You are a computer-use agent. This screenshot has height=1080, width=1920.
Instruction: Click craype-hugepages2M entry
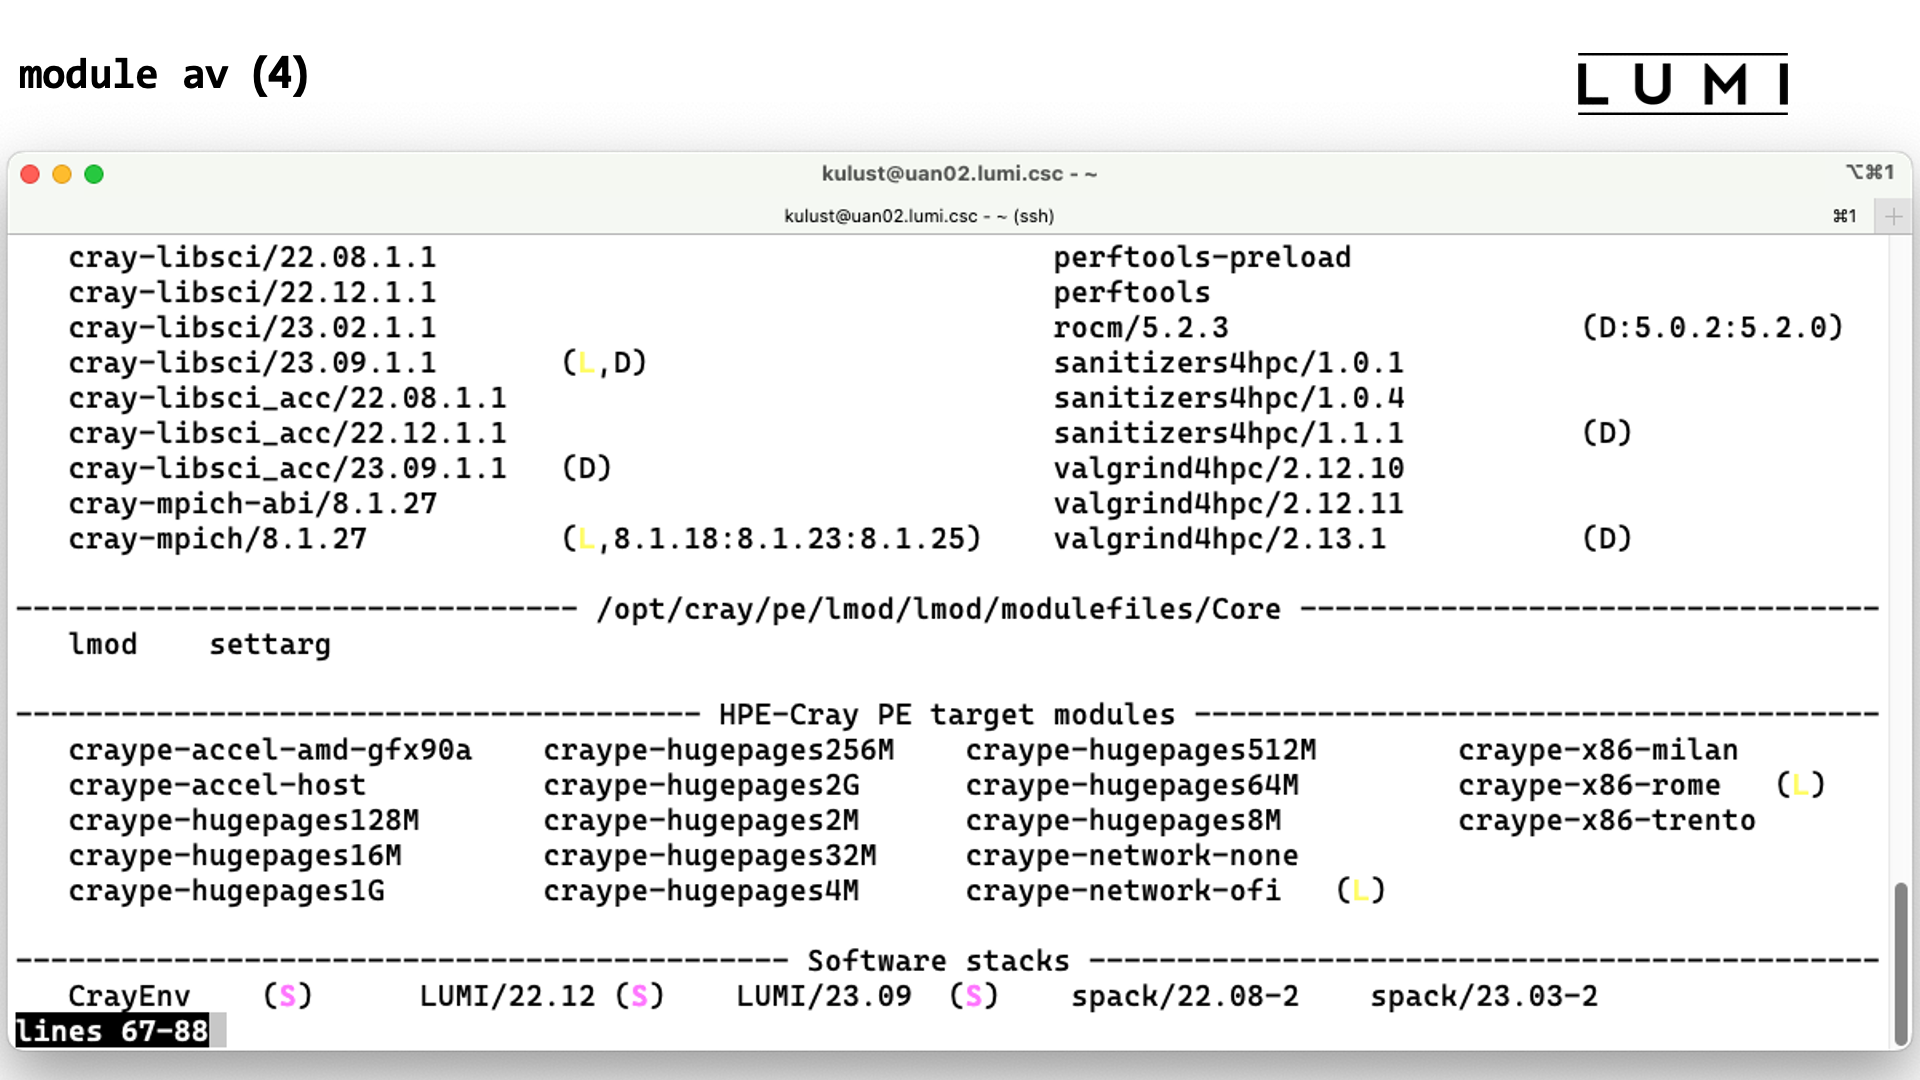tap(701, 821)
